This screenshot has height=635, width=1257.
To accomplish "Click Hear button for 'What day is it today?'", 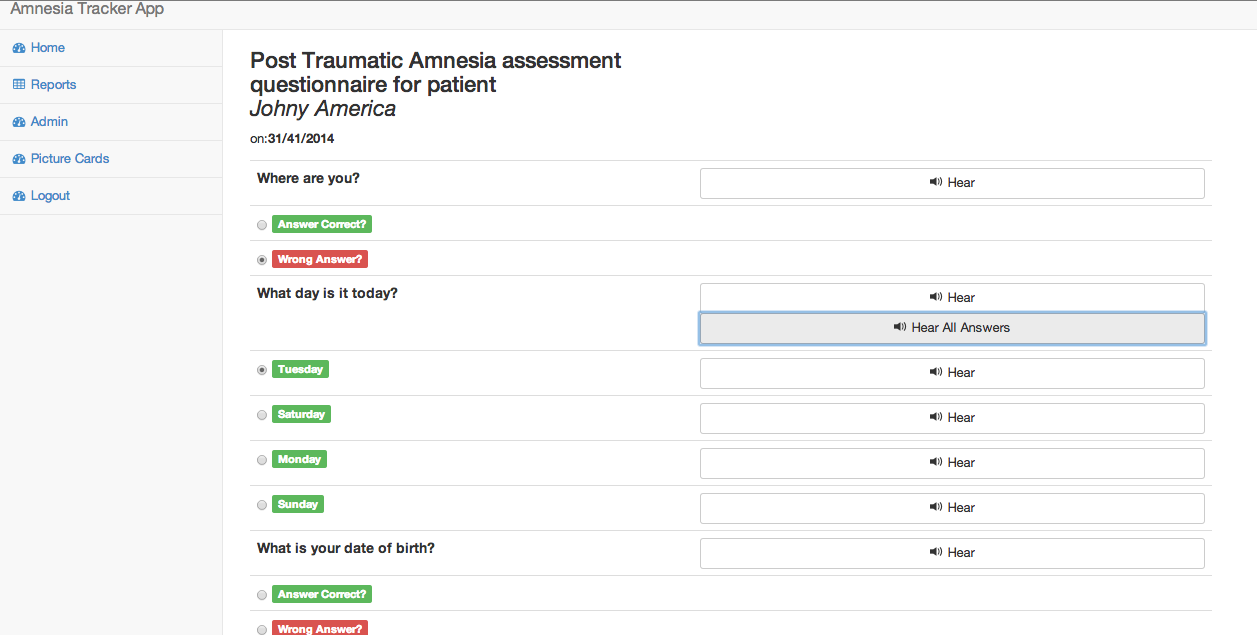I will 951,298.
